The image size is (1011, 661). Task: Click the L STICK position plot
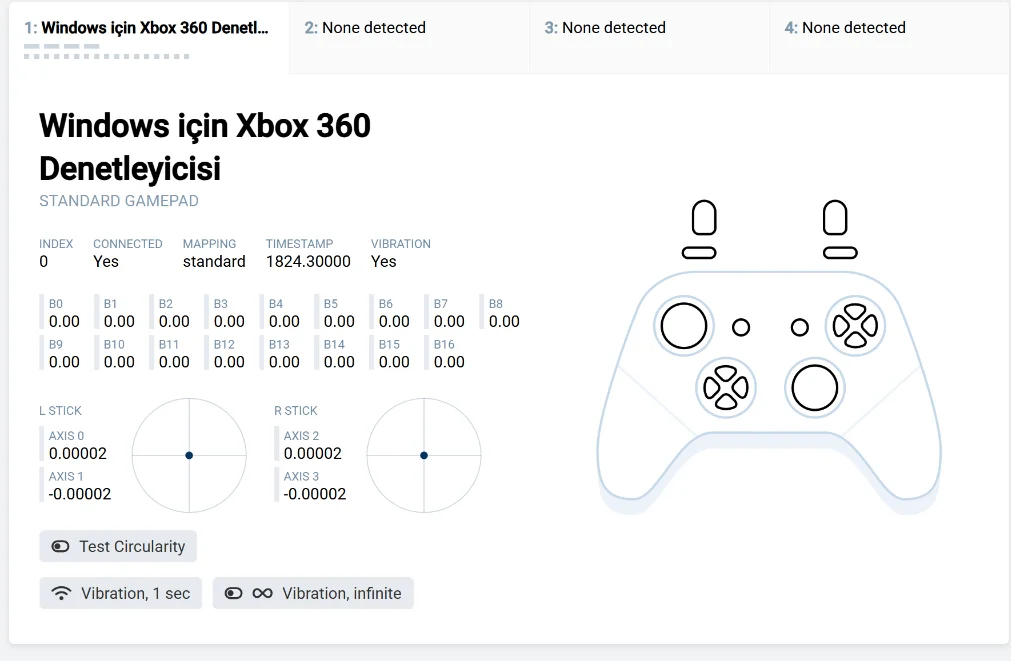pos(189,455)
